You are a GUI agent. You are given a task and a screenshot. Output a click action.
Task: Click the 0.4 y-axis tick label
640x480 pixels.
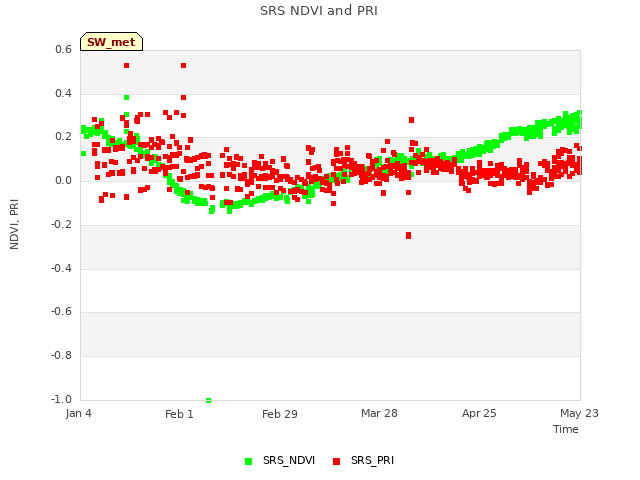tap(63, 93)
